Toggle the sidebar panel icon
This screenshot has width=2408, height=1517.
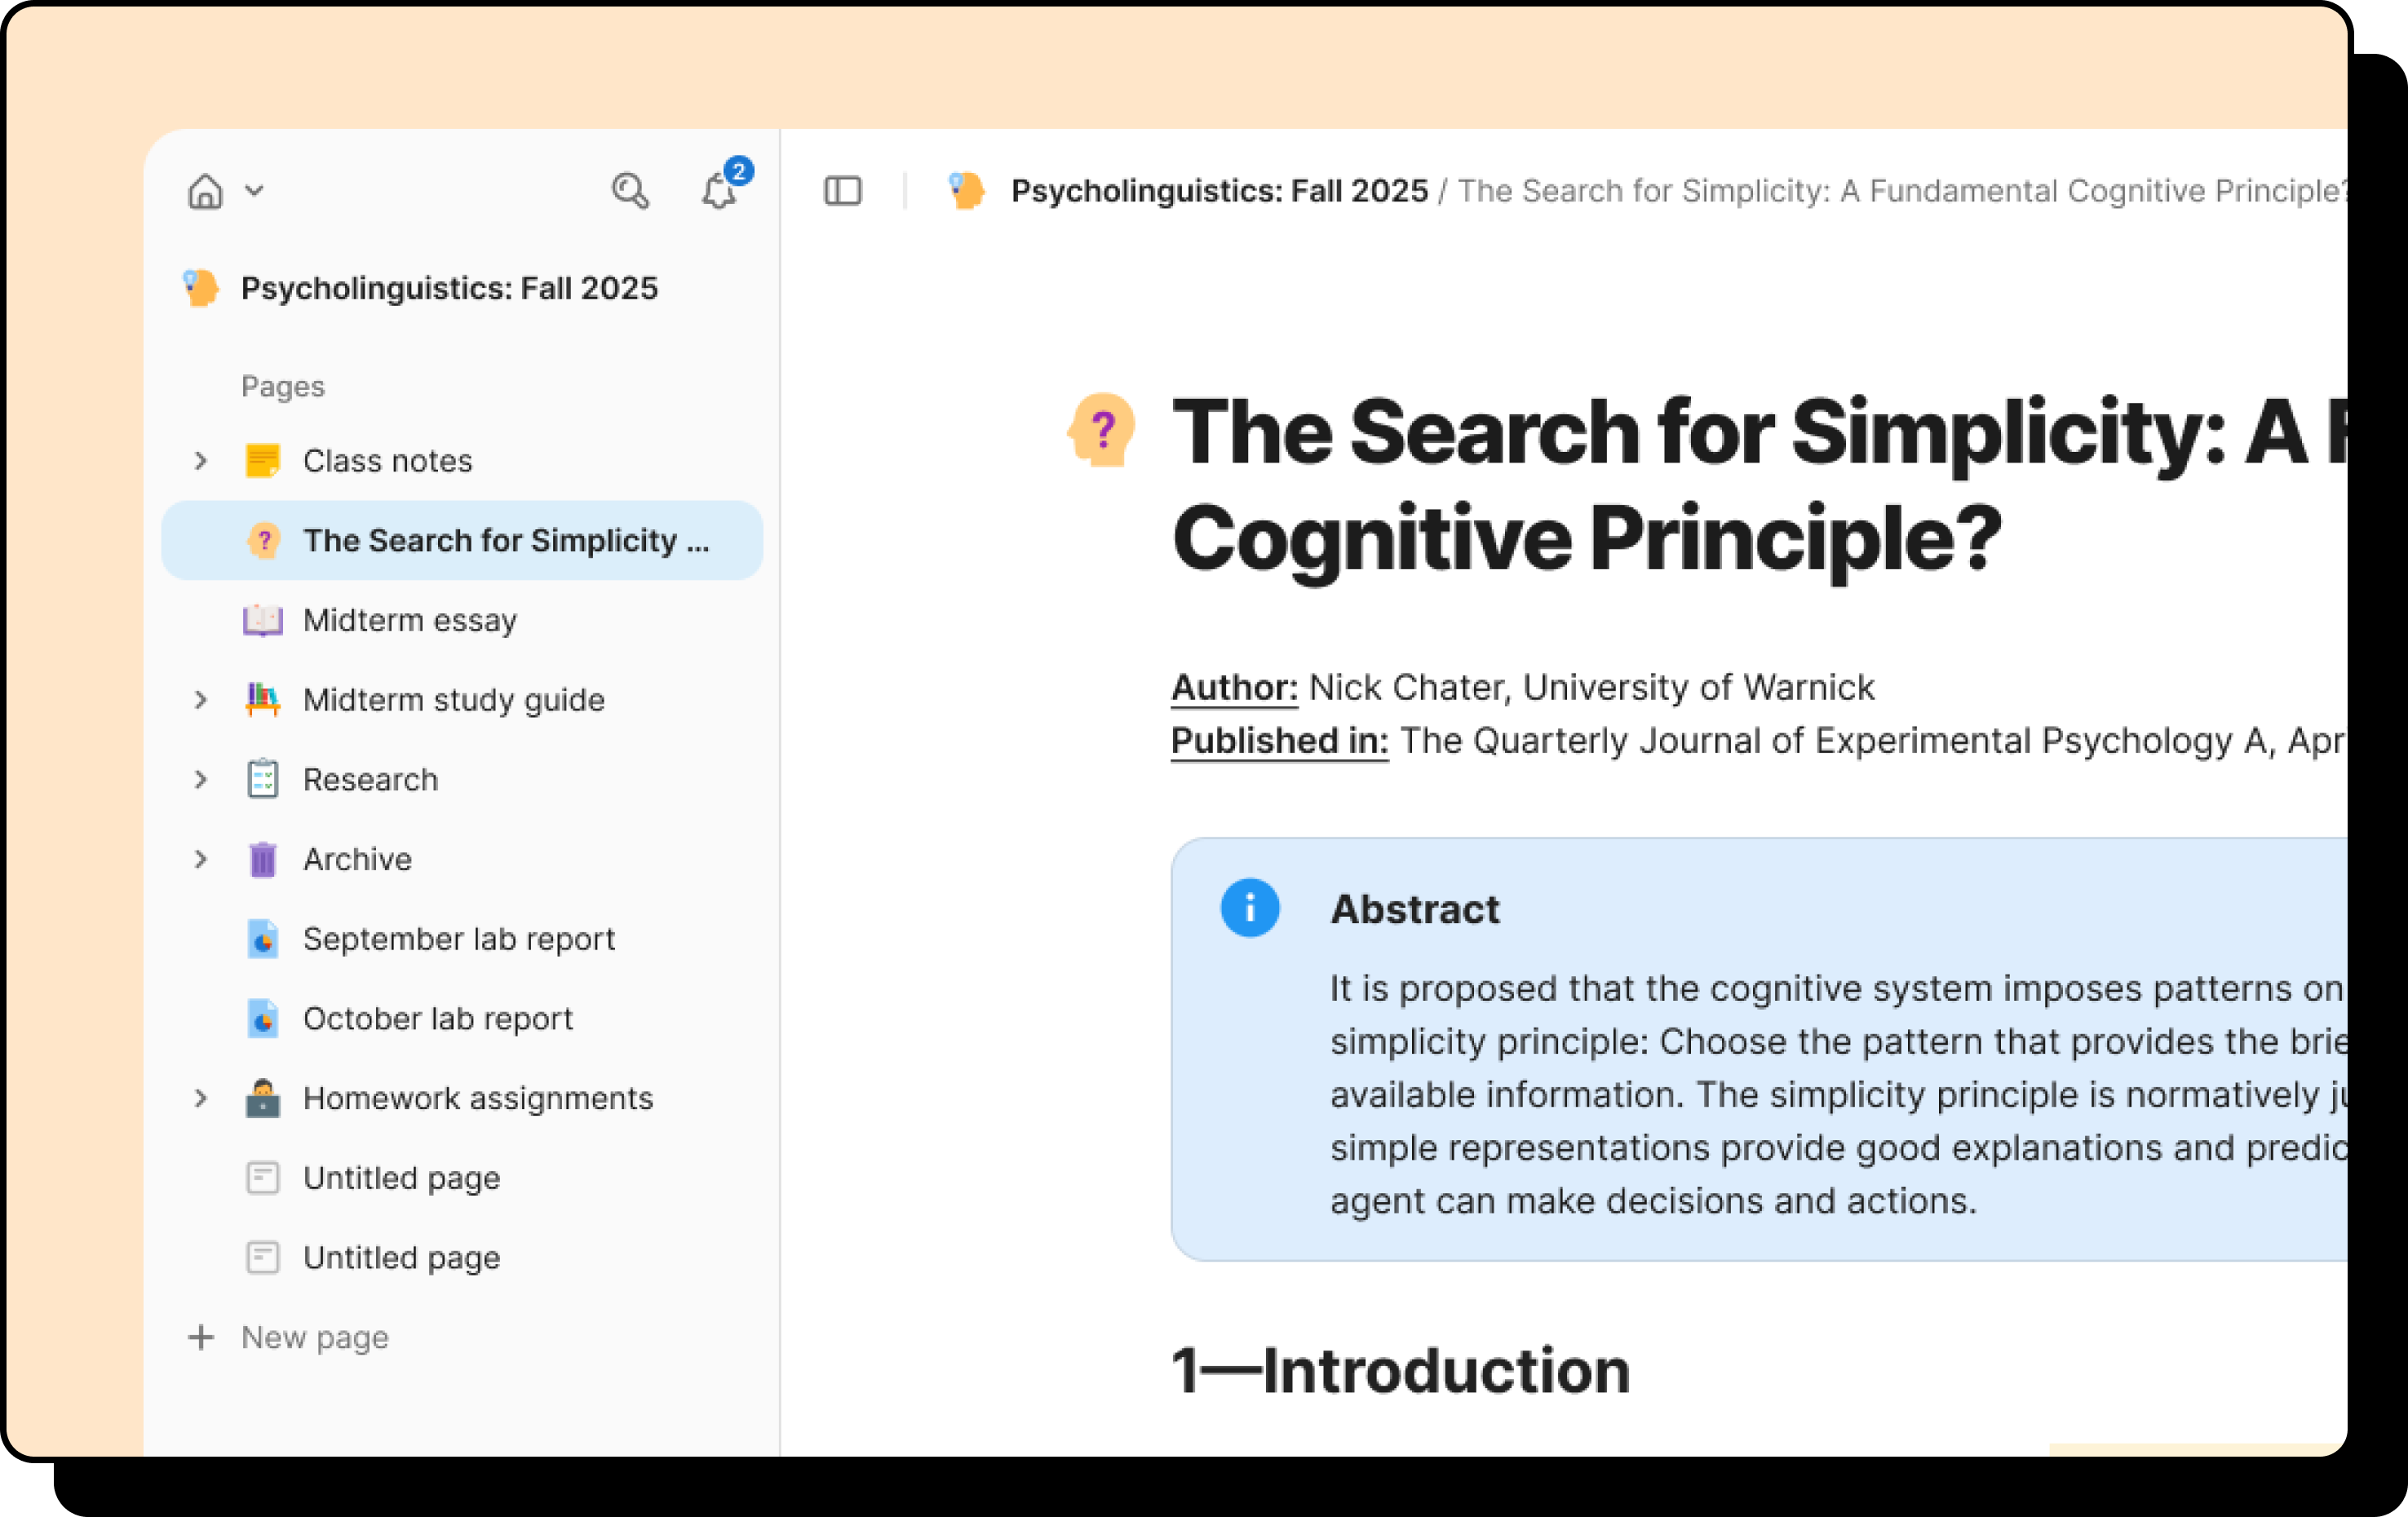pos(842,190)
